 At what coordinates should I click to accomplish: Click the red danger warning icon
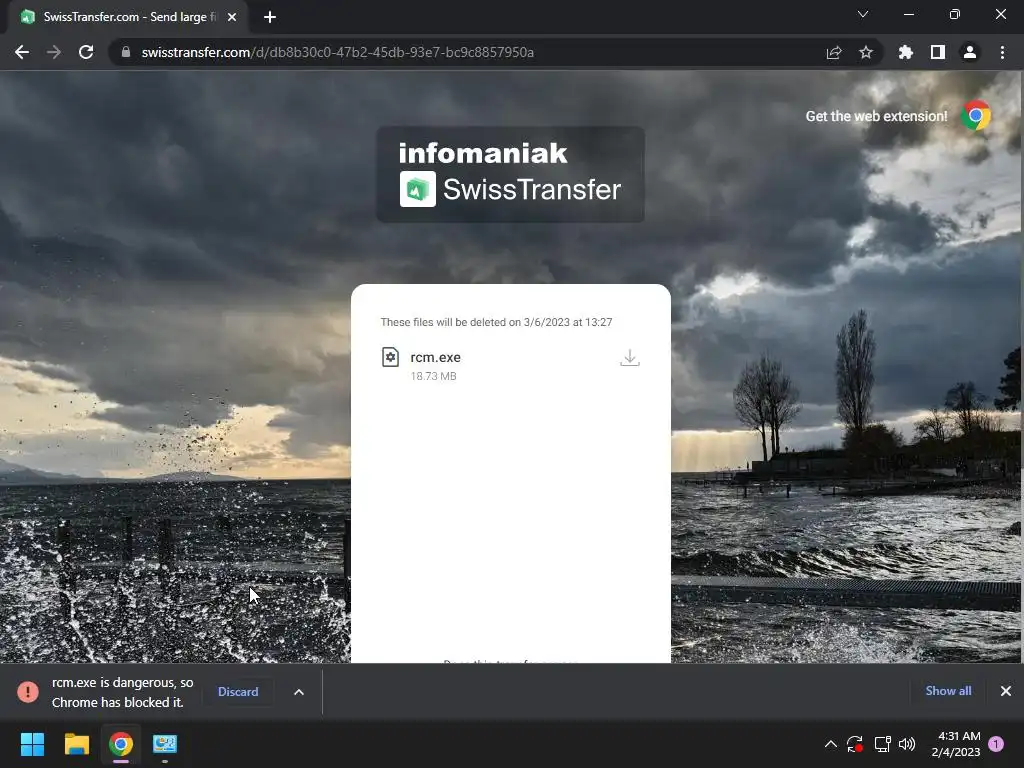(28, 692)
